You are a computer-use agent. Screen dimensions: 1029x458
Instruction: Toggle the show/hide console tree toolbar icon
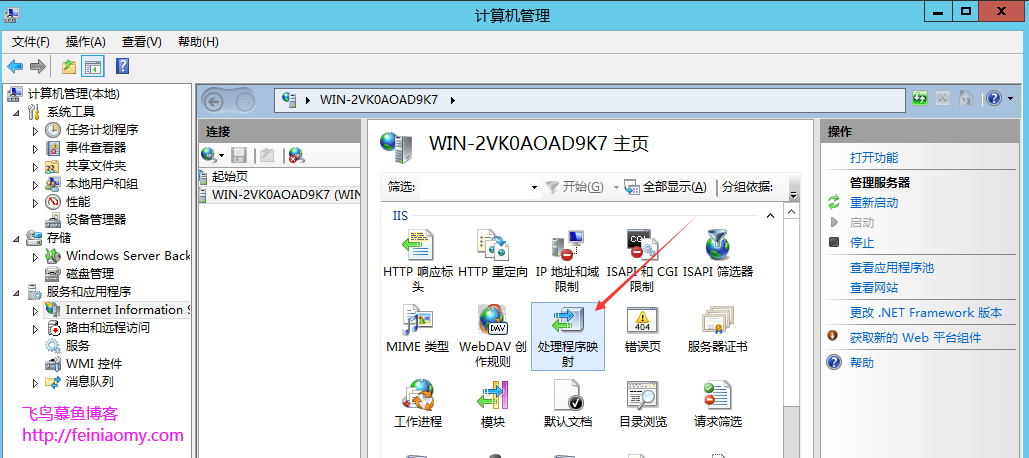coord(93,66)
